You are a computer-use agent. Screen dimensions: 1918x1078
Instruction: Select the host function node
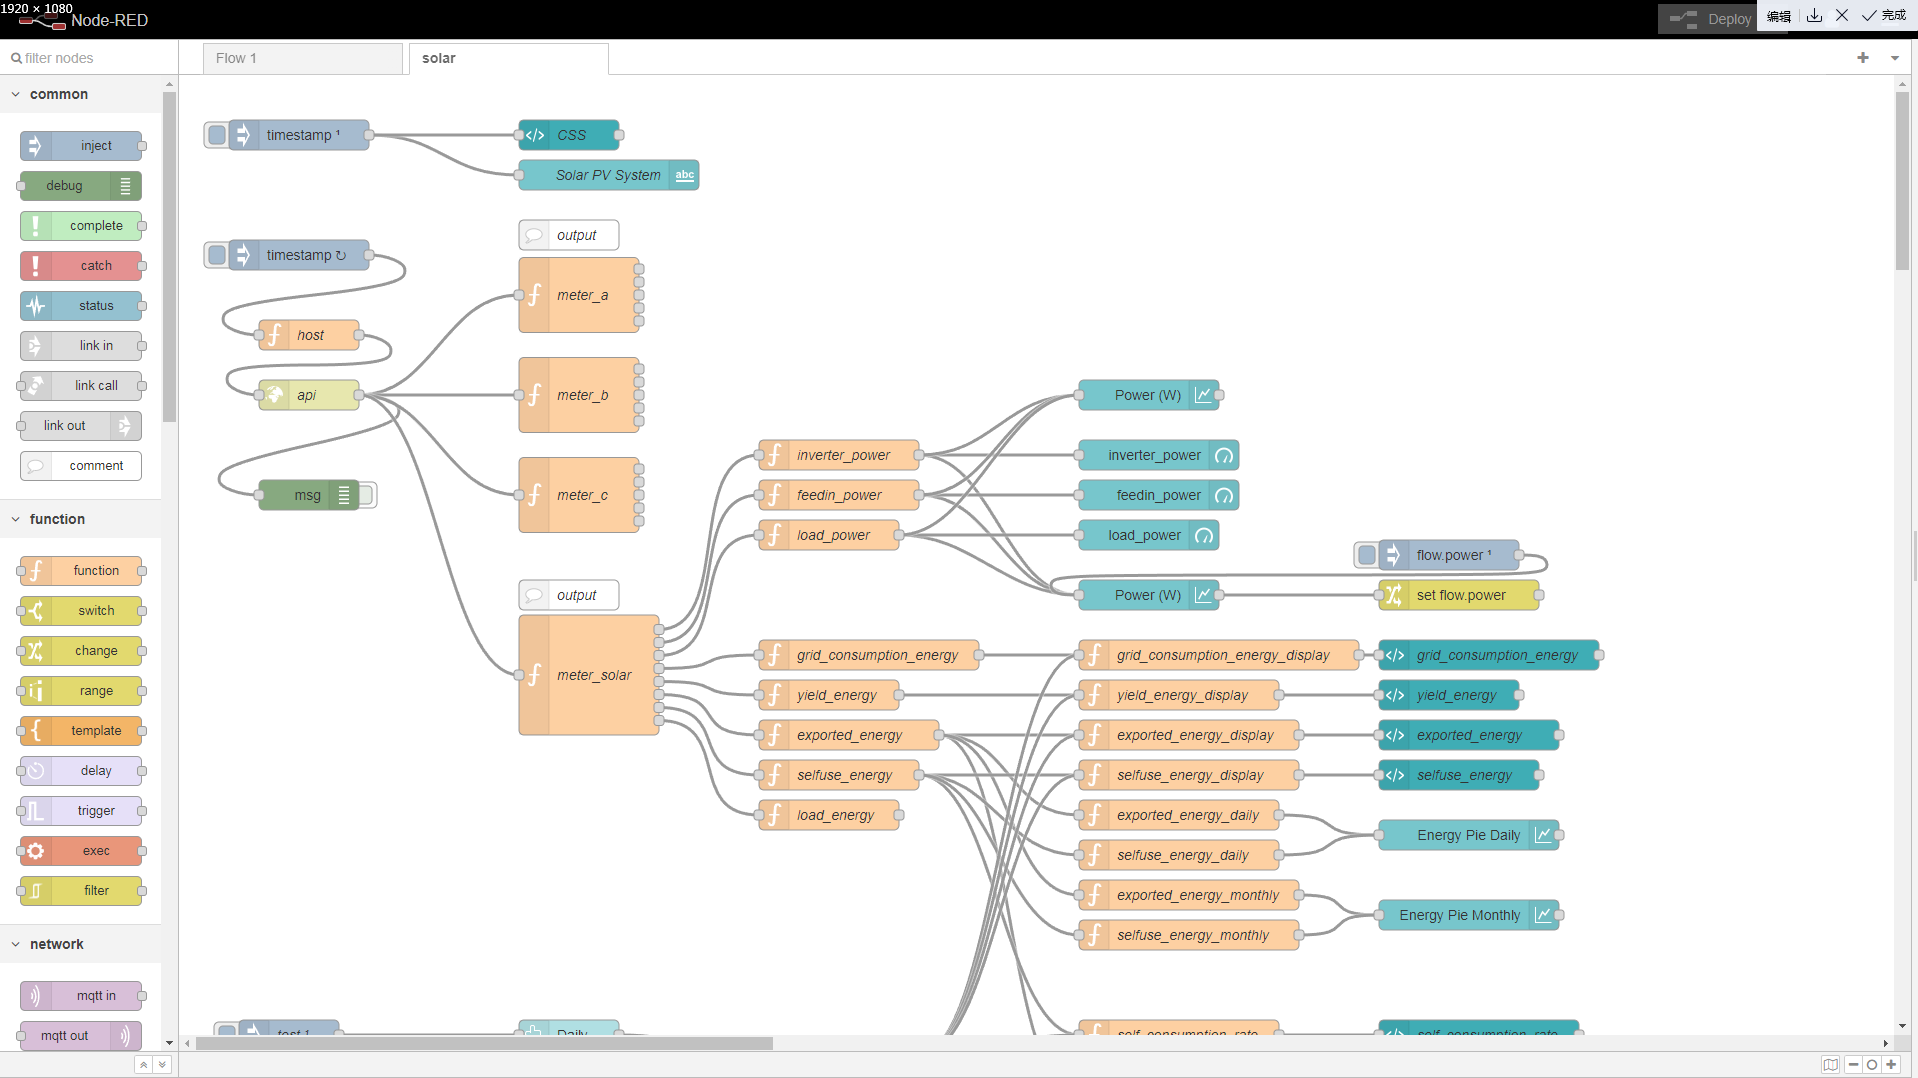(308, 335)
